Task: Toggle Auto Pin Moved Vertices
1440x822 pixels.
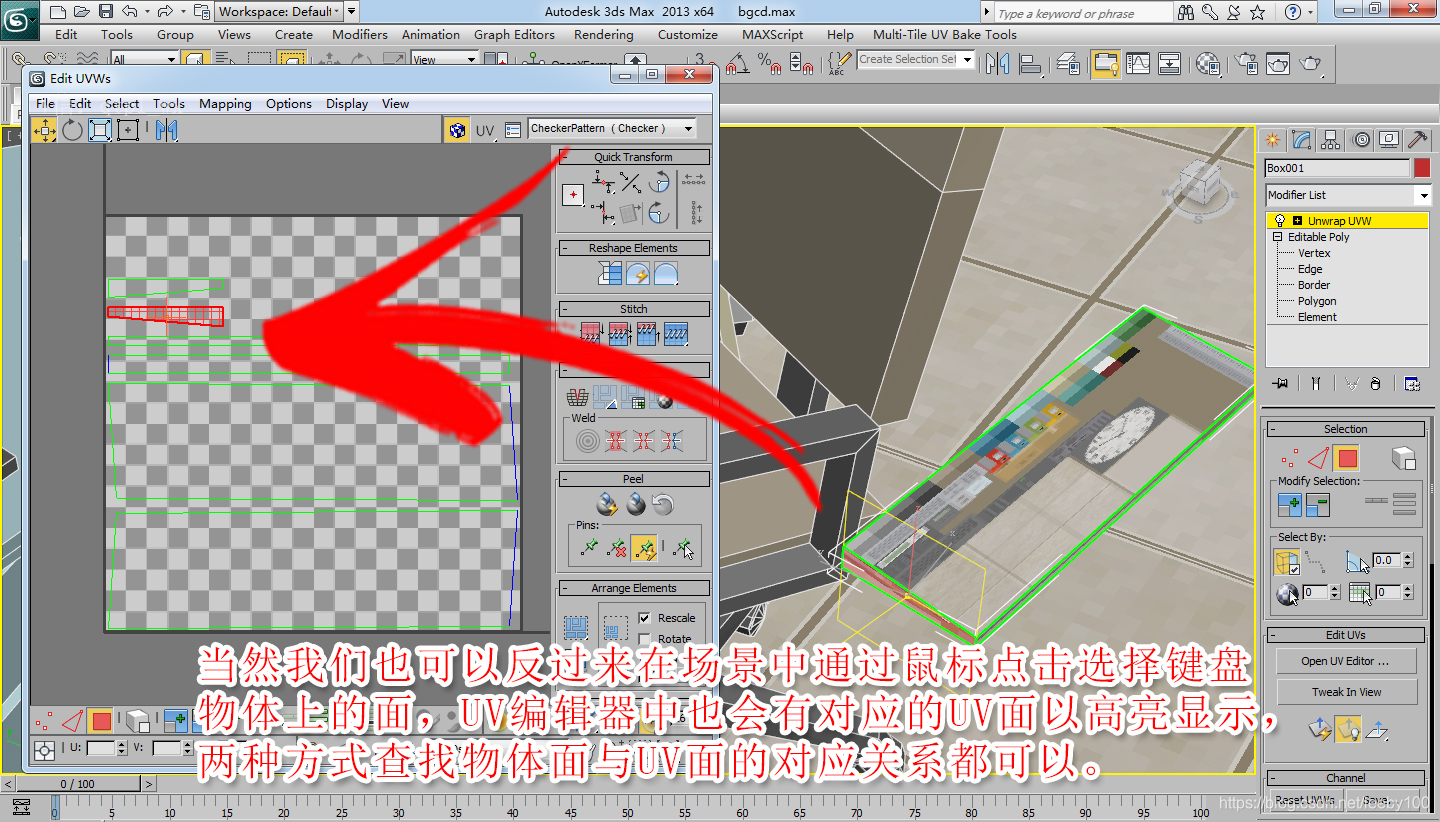Action: coord(644,547)
